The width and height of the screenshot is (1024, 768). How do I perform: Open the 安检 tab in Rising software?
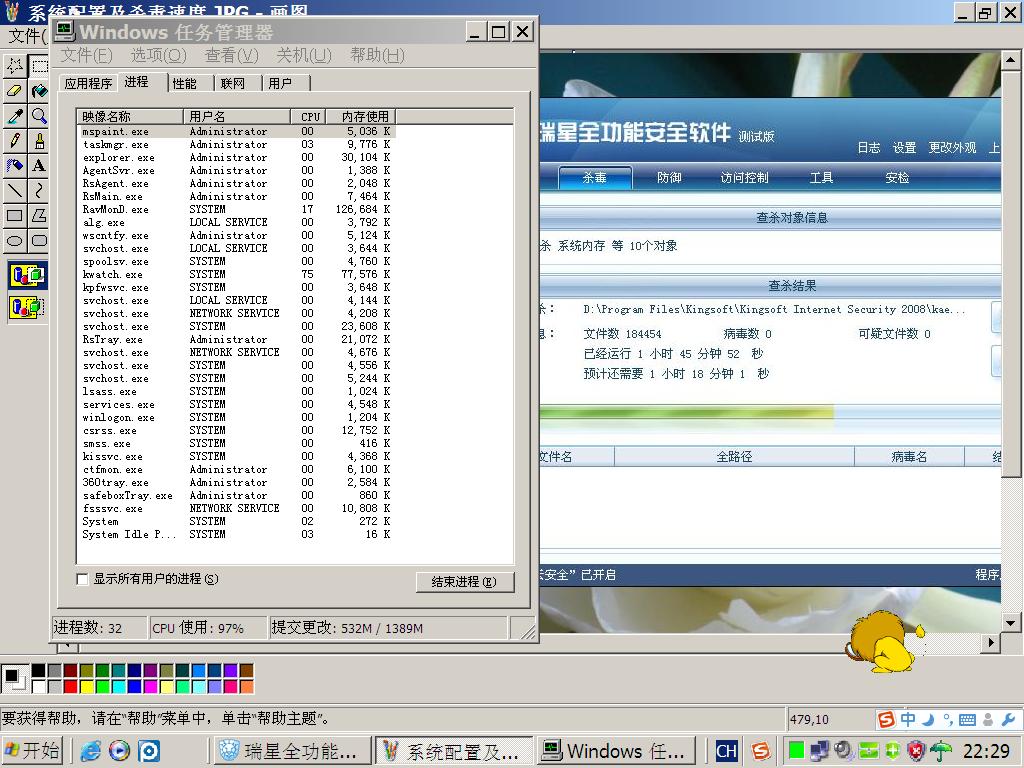[x=897, y=178]
